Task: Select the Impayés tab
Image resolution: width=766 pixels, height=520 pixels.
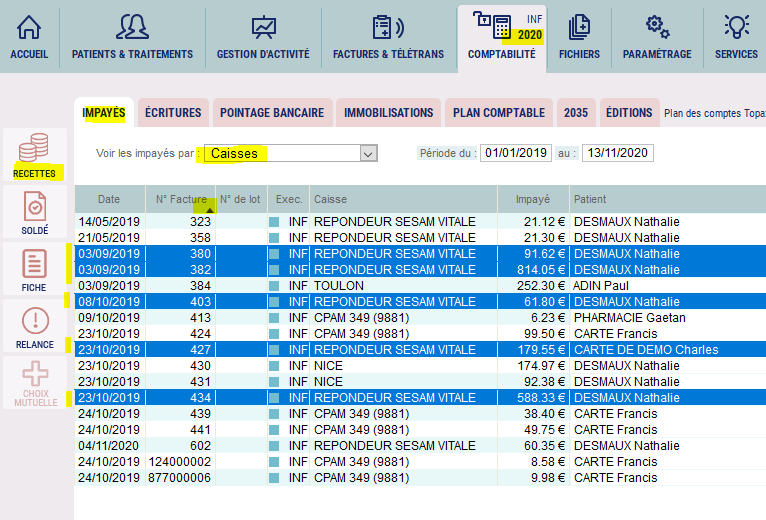Action: (104, 113)
